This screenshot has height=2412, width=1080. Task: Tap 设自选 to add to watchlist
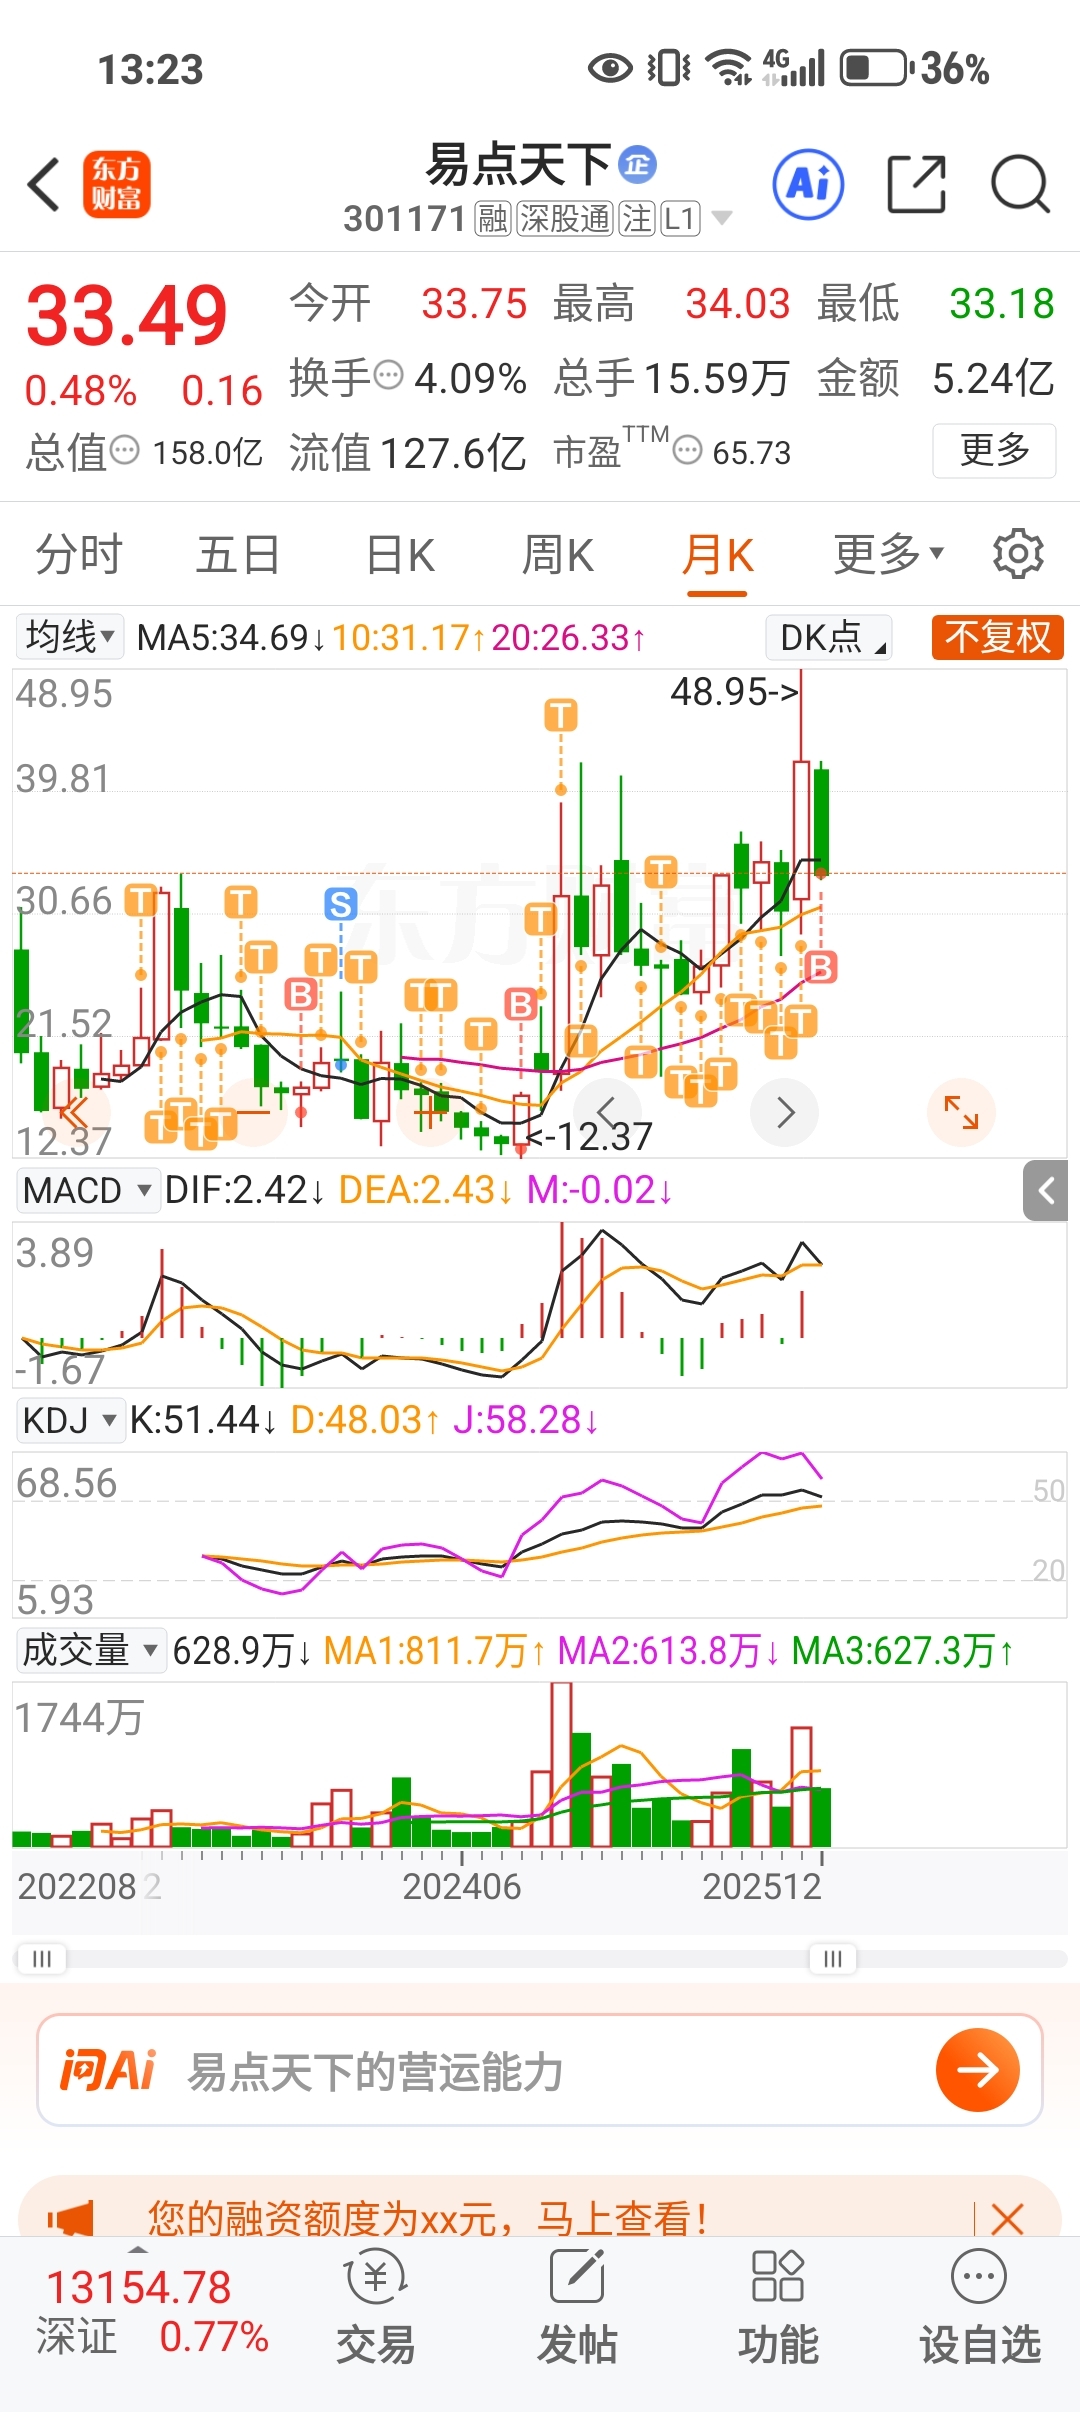pos(980,2308)
